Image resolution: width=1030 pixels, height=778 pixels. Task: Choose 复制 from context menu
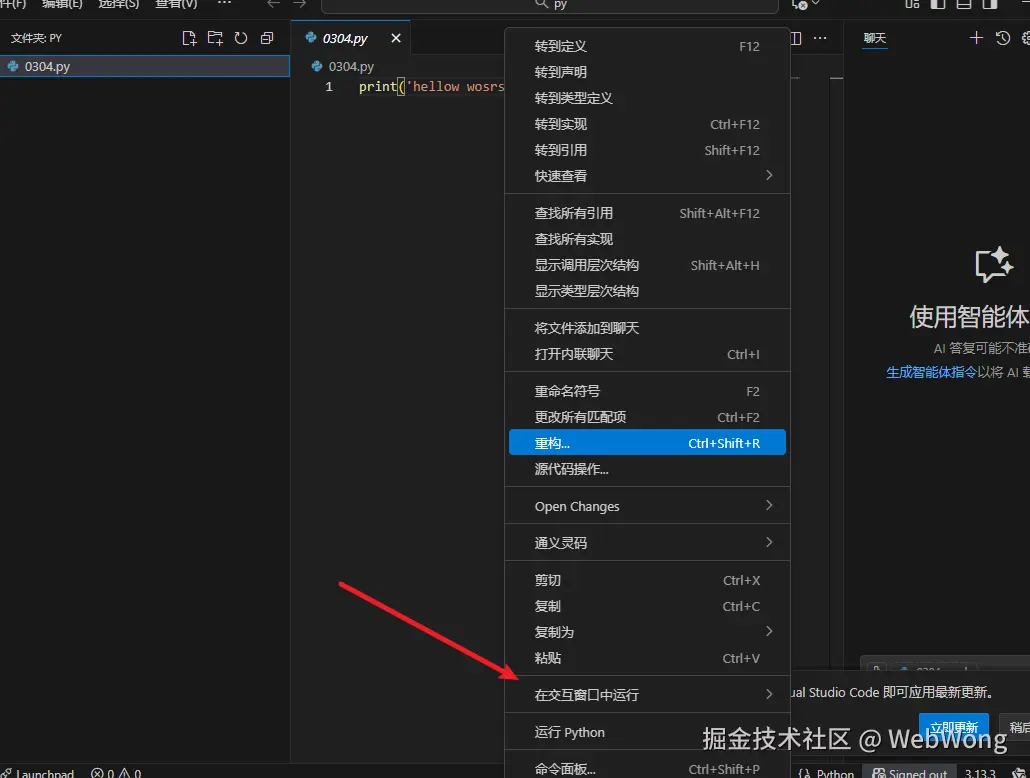tap(647, 606)
